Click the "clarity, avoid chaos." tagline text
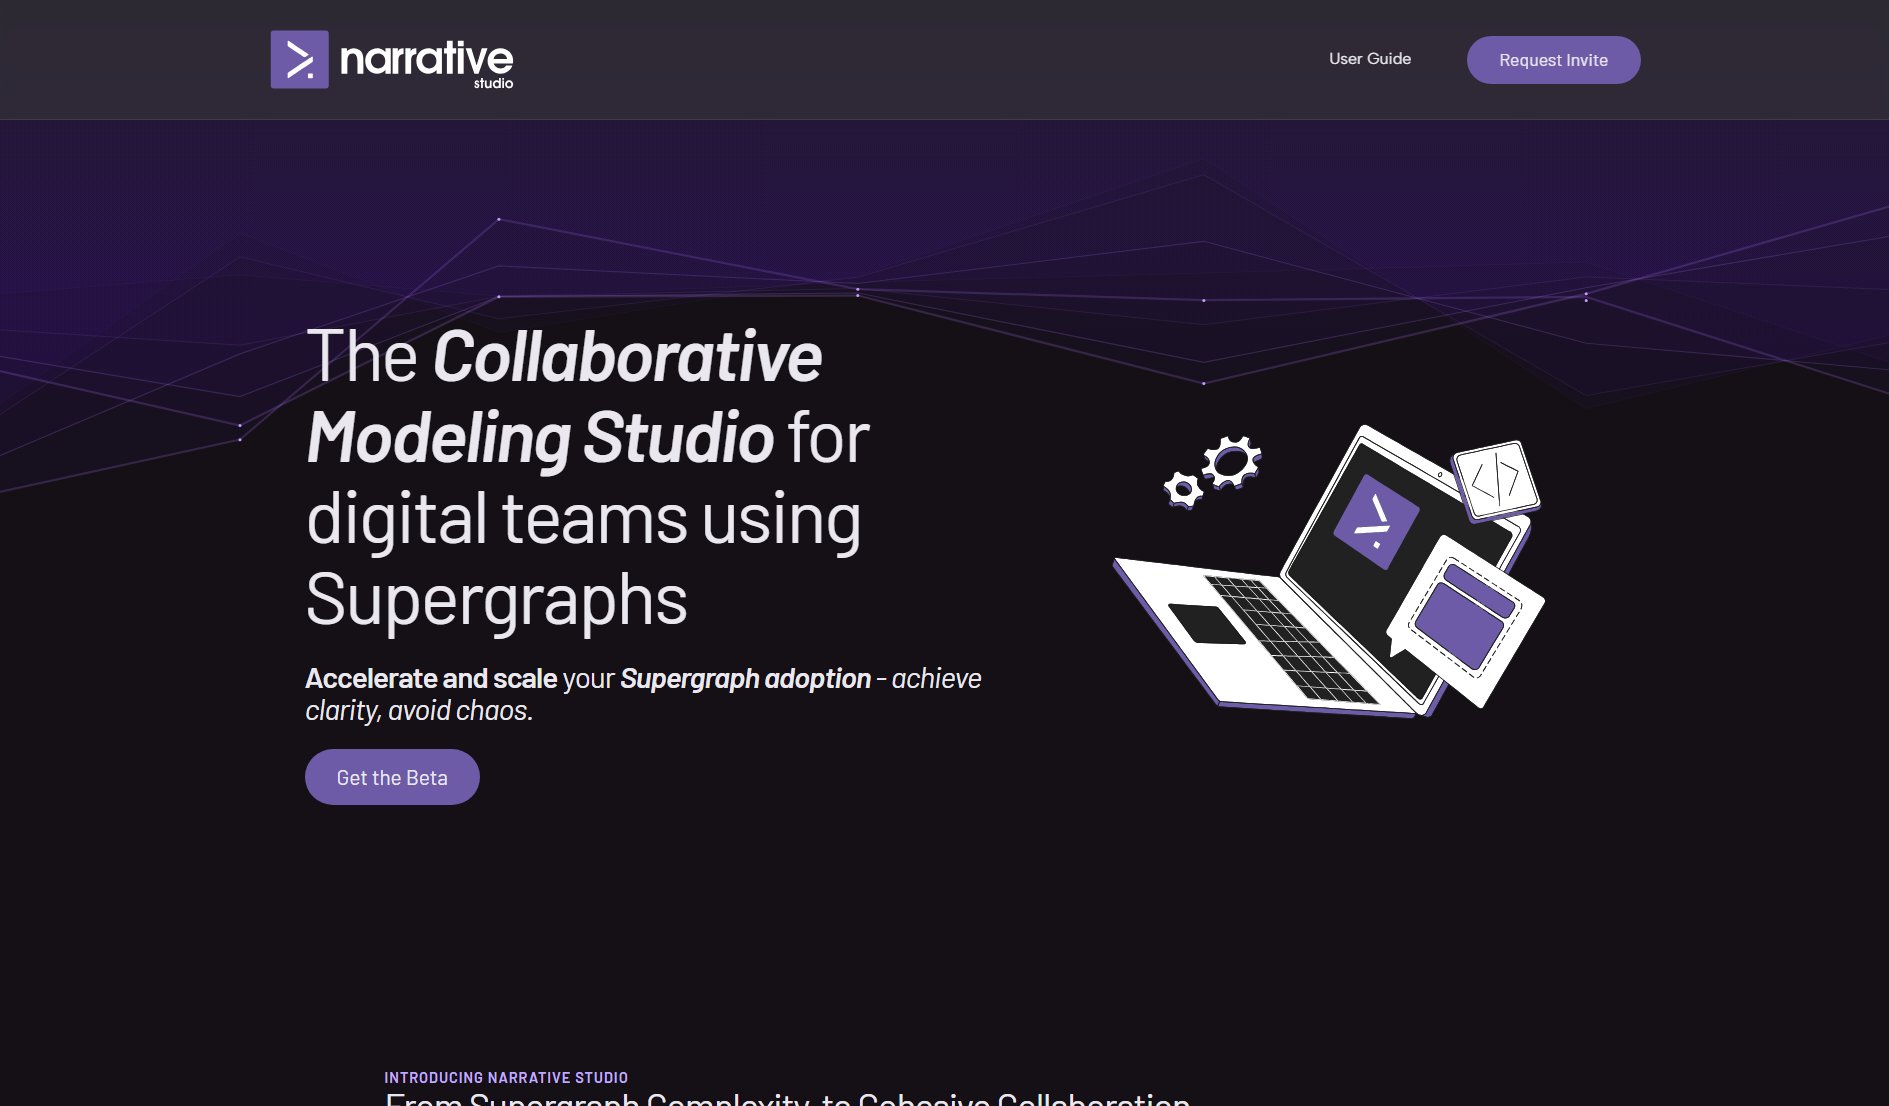This screenshot has height=1106, width=1889. click(x=419, y=711)
